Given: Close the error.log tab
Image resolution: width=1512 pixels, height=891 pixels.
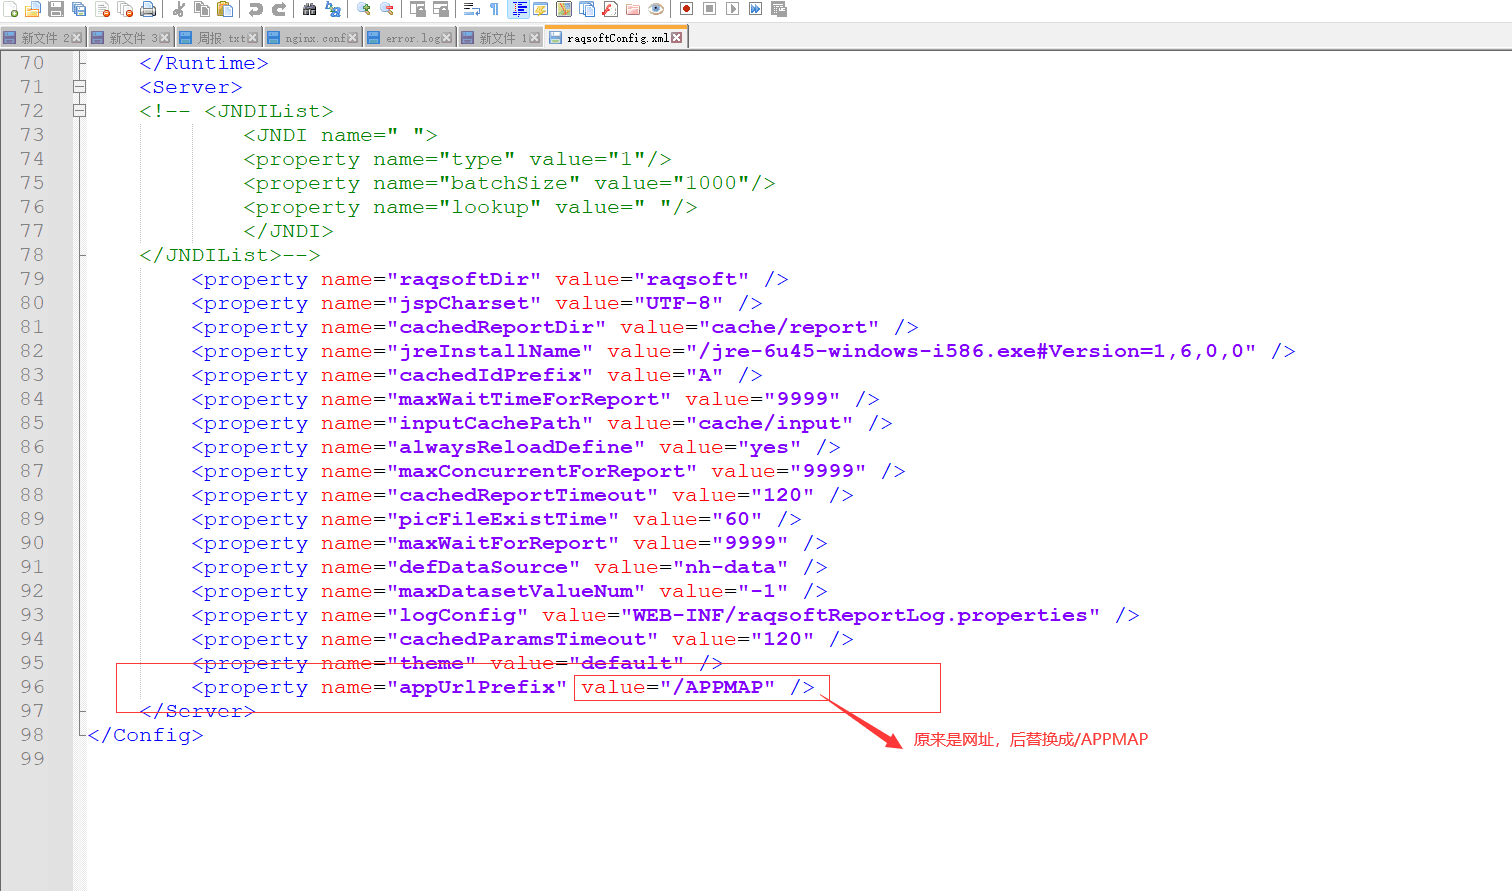Looking at the screenshot, I should tap(446, 38).
